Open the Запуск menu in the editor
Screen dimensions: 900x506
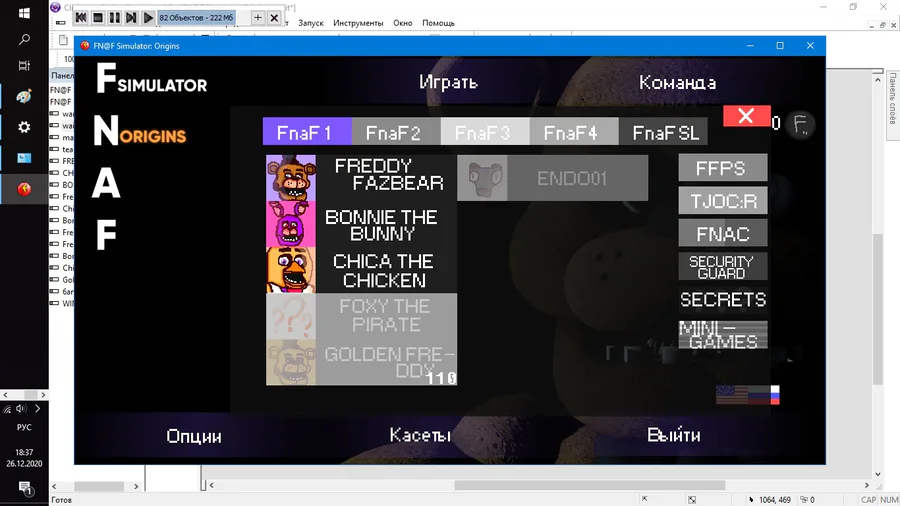tap(311, 23)
